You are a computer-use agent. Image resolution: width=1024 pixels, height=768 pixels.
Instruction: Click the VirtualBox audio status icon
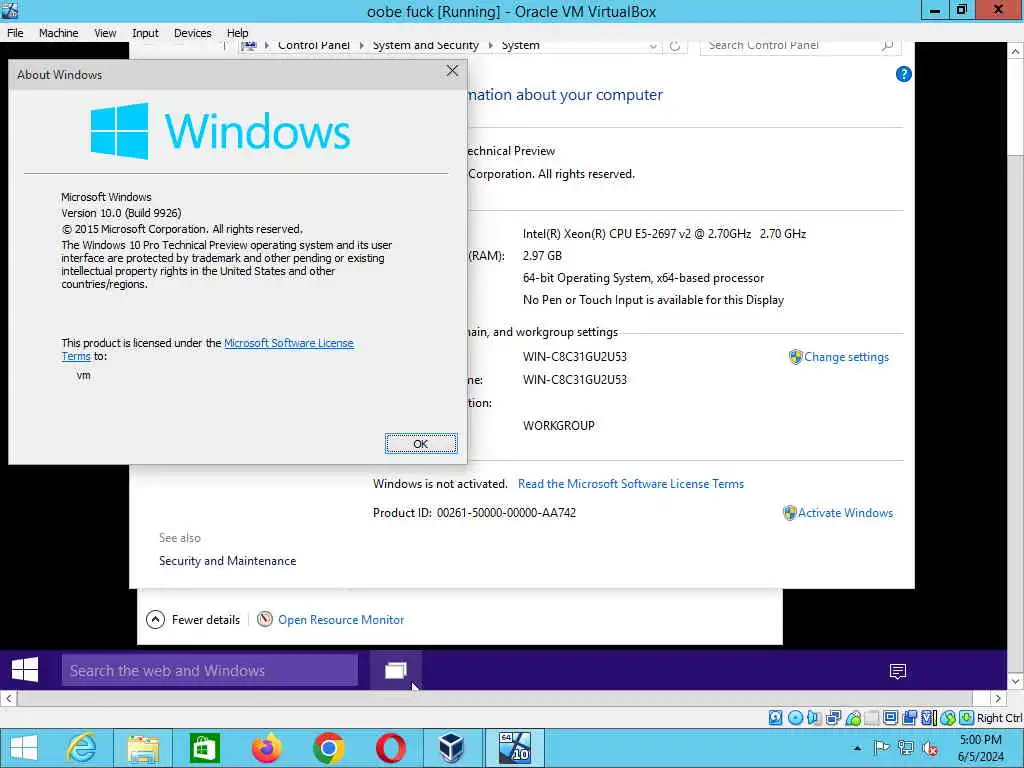814,718
